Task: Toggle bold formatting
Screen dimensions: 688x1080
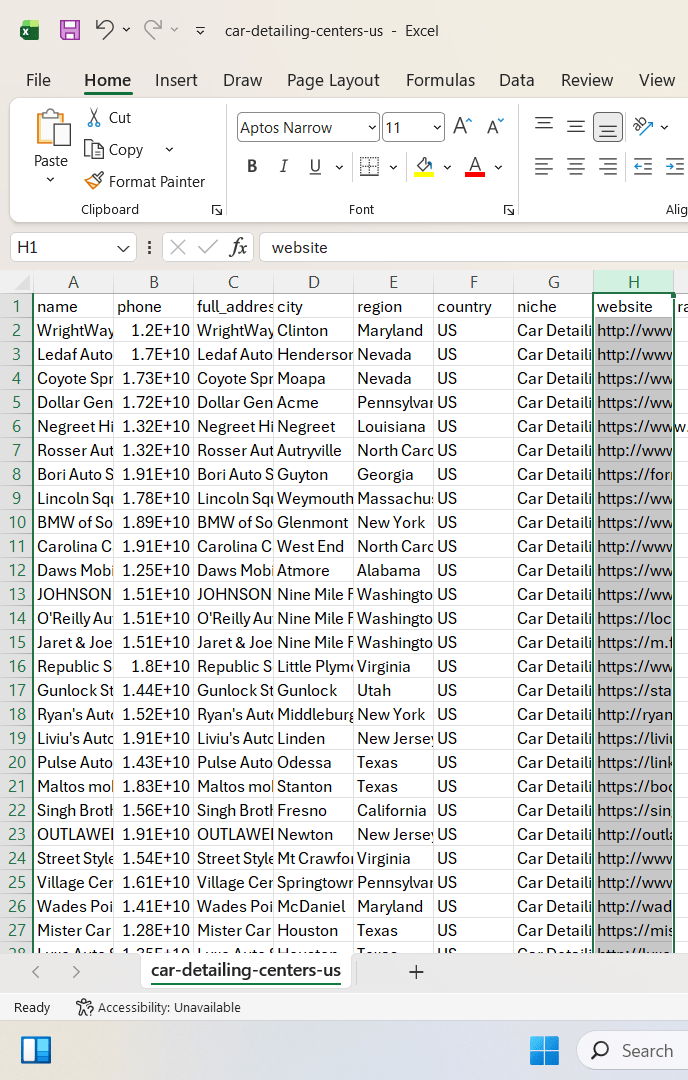Action: tap(252, 167)
